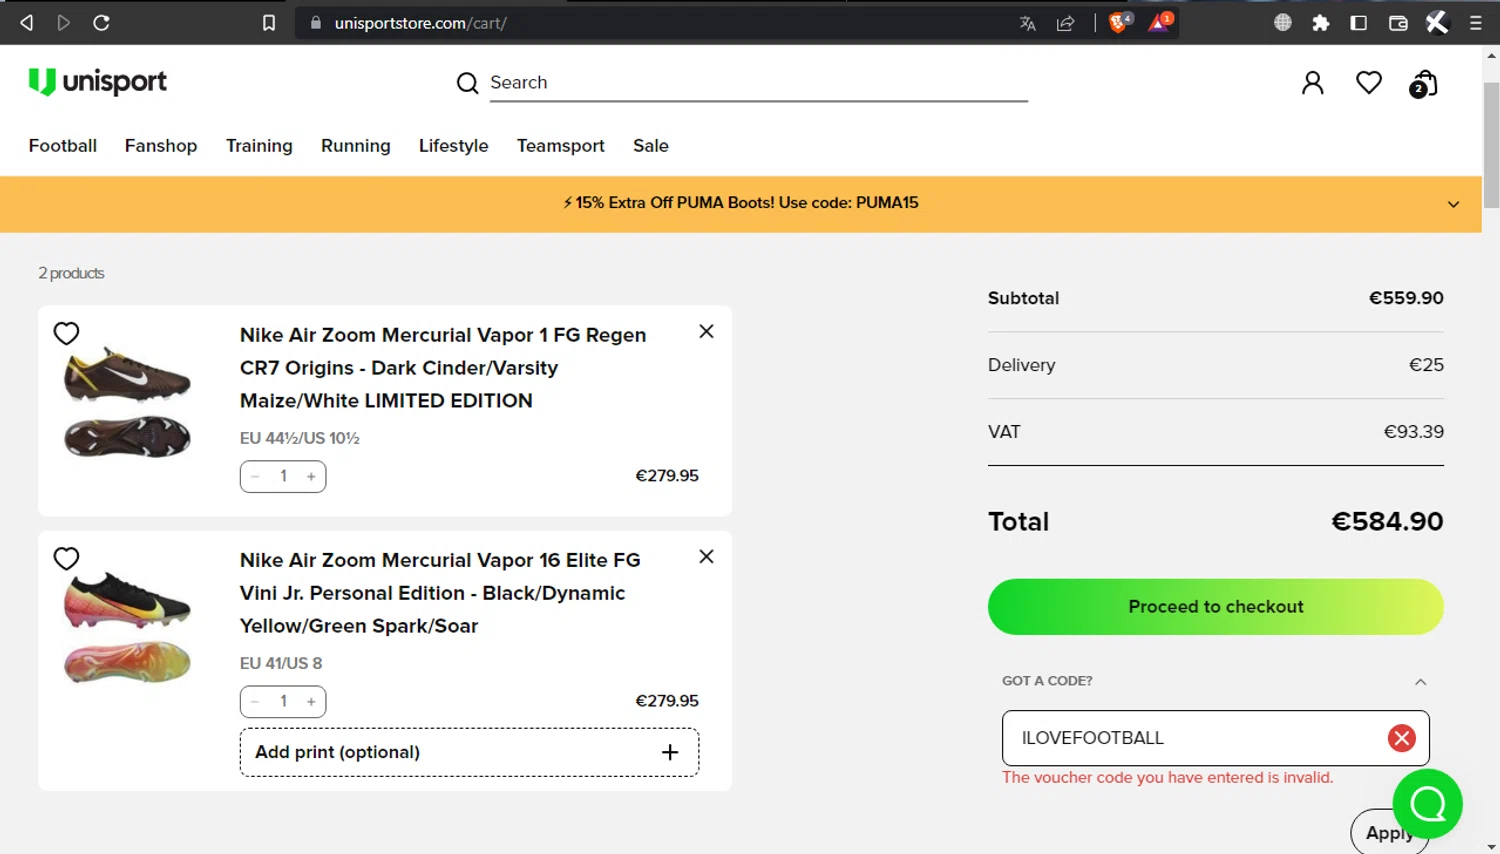
Task: Open Vapor 16 Elite Vini Jr. product title
Action: pyautogui.click(x=440, y=593)
